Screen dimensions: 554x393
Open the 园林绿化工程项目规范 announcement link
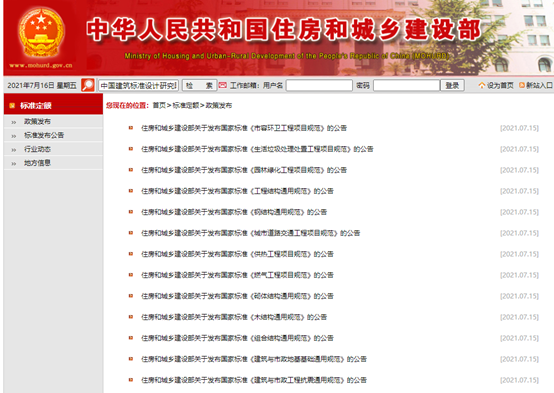pos(244,170)
